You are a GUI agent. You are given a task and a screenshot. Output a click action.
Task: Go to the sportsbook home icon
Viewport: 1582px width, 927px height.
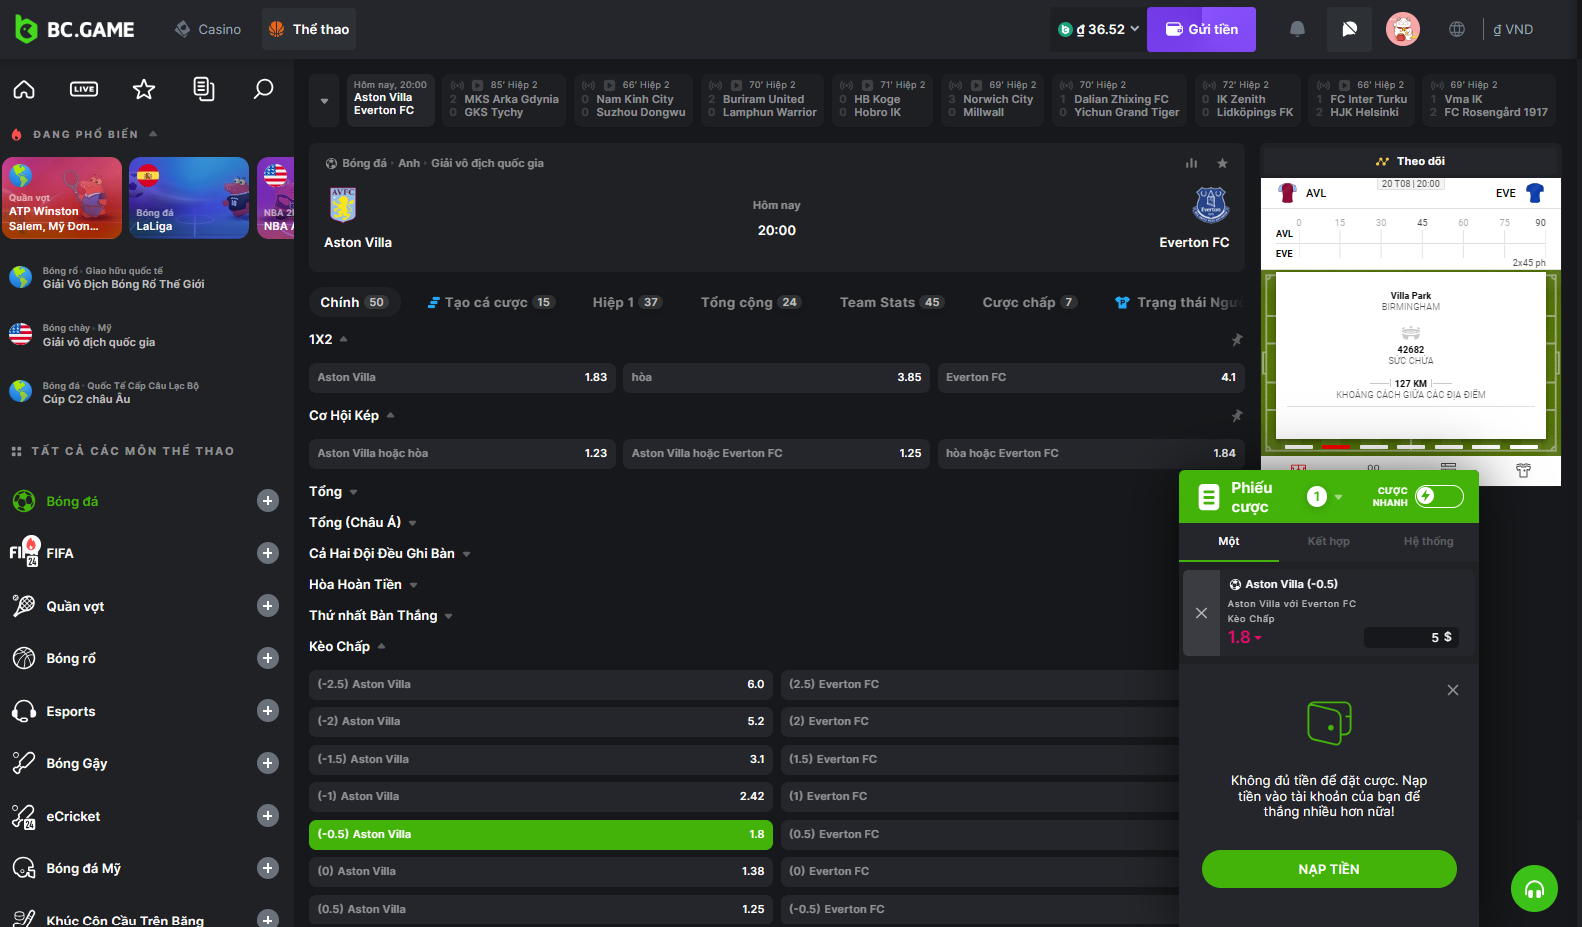pos(24,89)
